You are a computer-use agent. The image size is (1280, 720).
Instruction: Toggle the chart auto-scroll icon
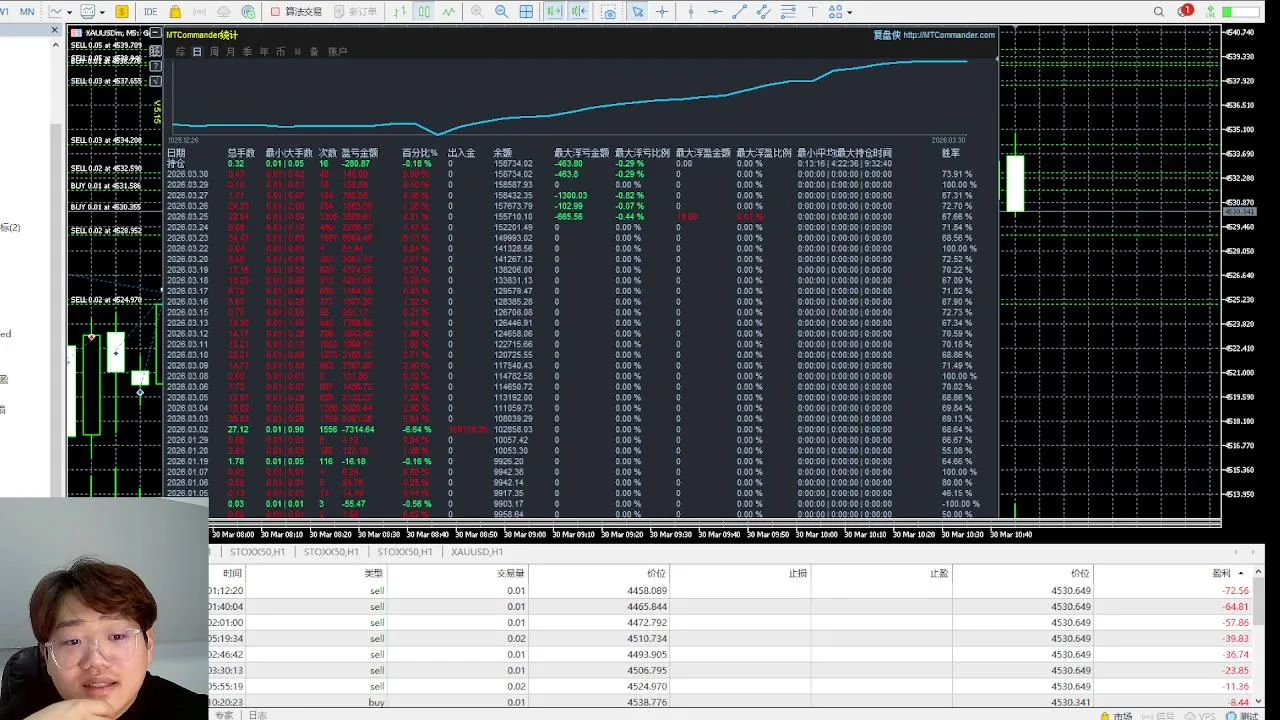(554, 12)
